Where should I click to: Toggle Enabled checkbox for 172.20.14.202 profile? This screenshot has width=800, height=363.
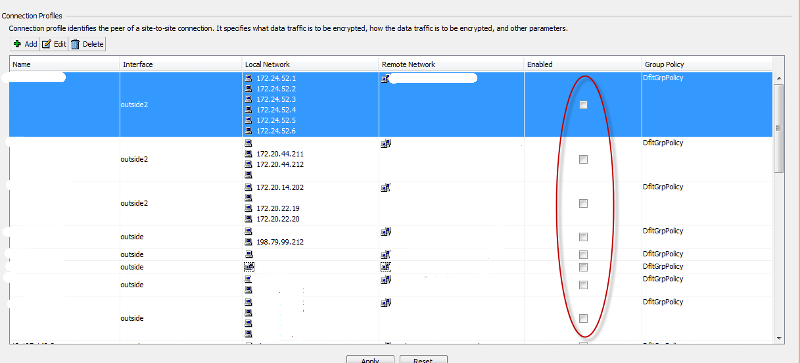coord(583,203)
